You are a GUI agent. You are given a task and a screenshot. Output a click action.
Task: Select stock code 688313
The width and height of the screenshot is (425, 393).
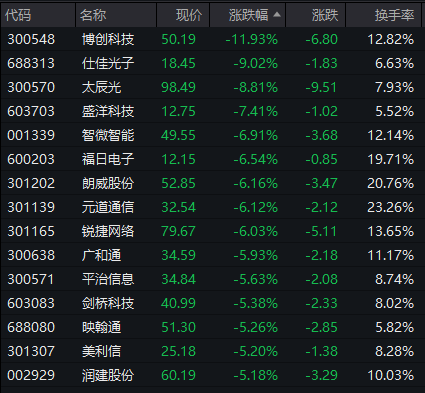point(31,63)
